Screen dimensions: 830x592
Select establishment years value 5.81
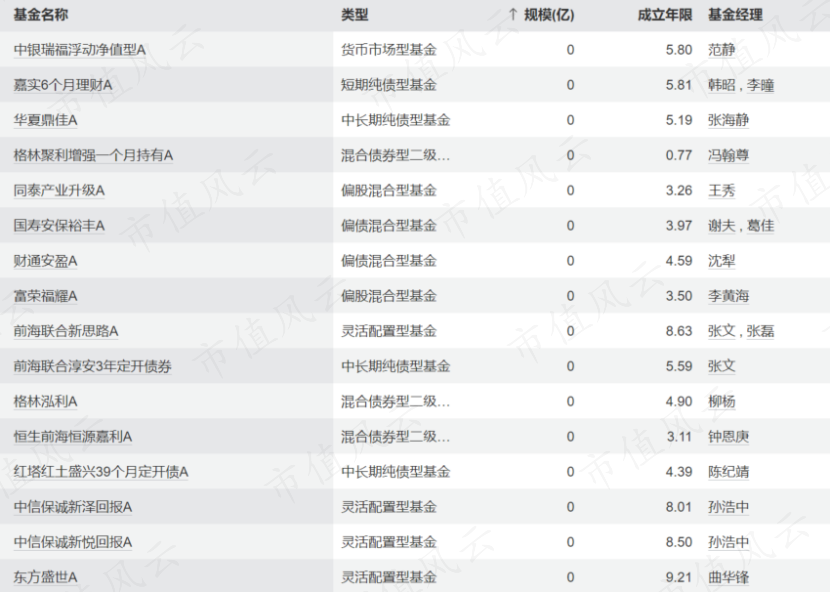(x=679, y=85)
